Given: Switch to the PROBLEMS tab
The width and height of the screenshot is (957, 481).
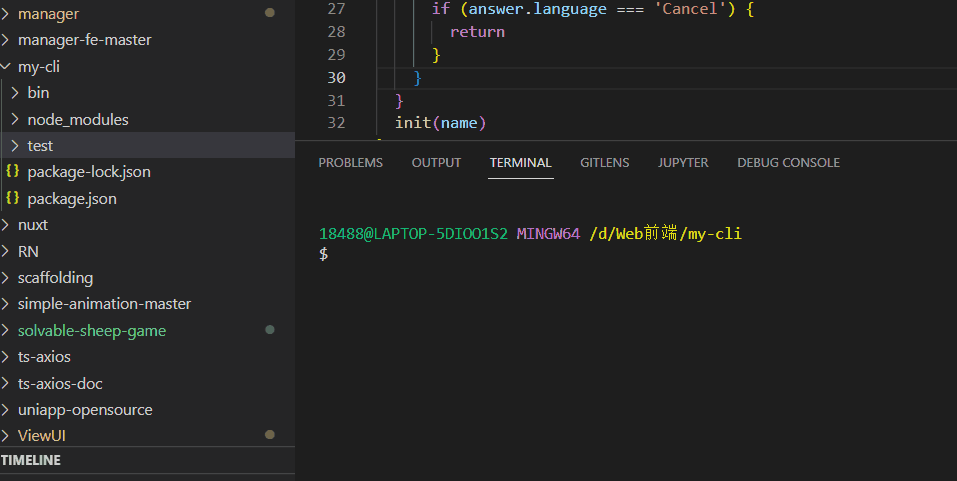Looking at the screenshot, I should pos(350,162).
